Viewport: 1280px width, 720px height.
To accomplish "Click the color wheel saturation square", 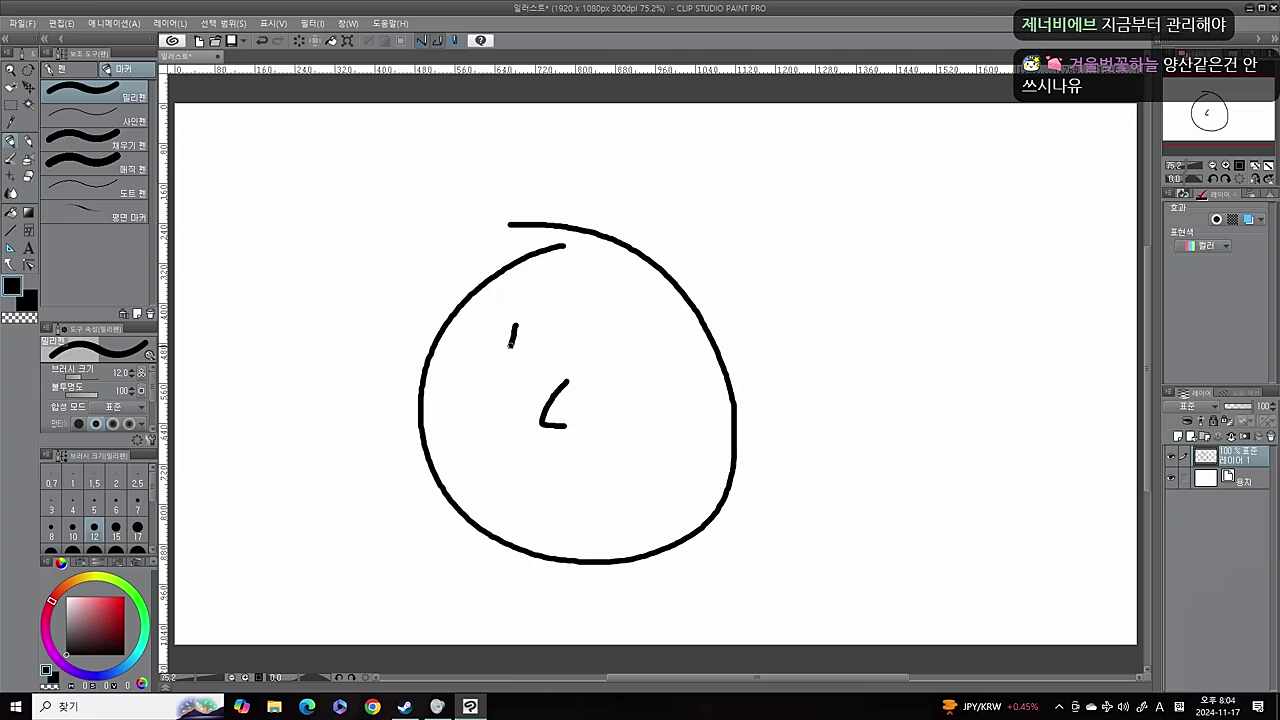I will 96,626.
